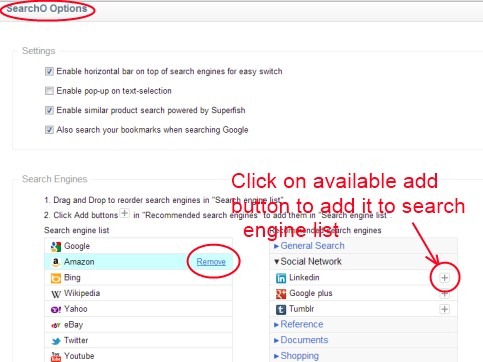Toggle horizontal bar on top of search engines
Screen dimensions: 483x362
pyautogui.click(x=49, y=71)
